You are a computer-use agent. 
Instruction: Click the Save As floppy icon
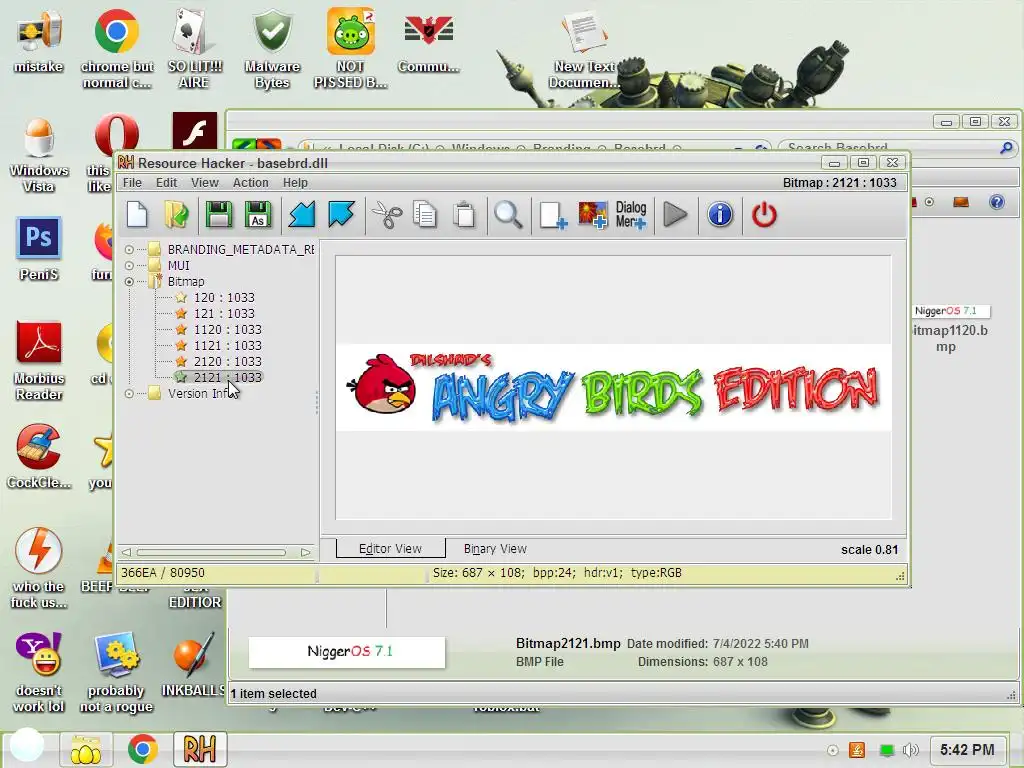258,215
